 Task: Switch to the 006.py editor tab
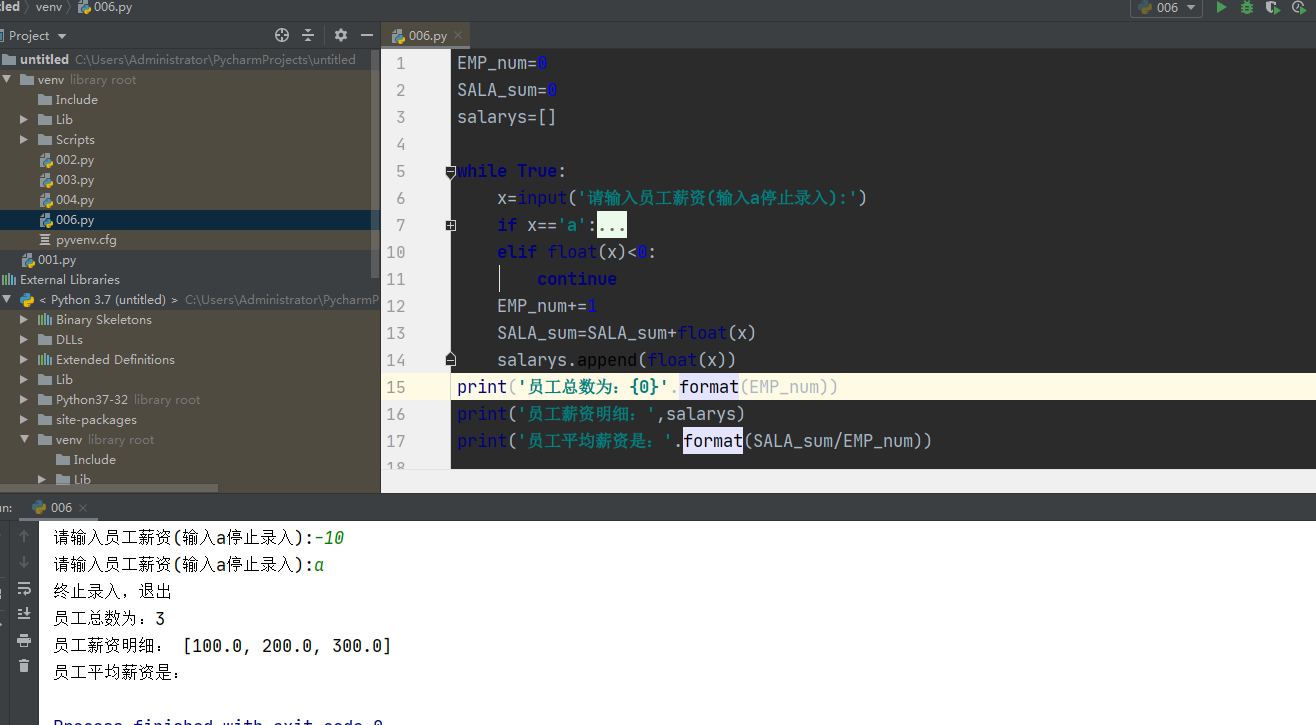coord(427,36)
